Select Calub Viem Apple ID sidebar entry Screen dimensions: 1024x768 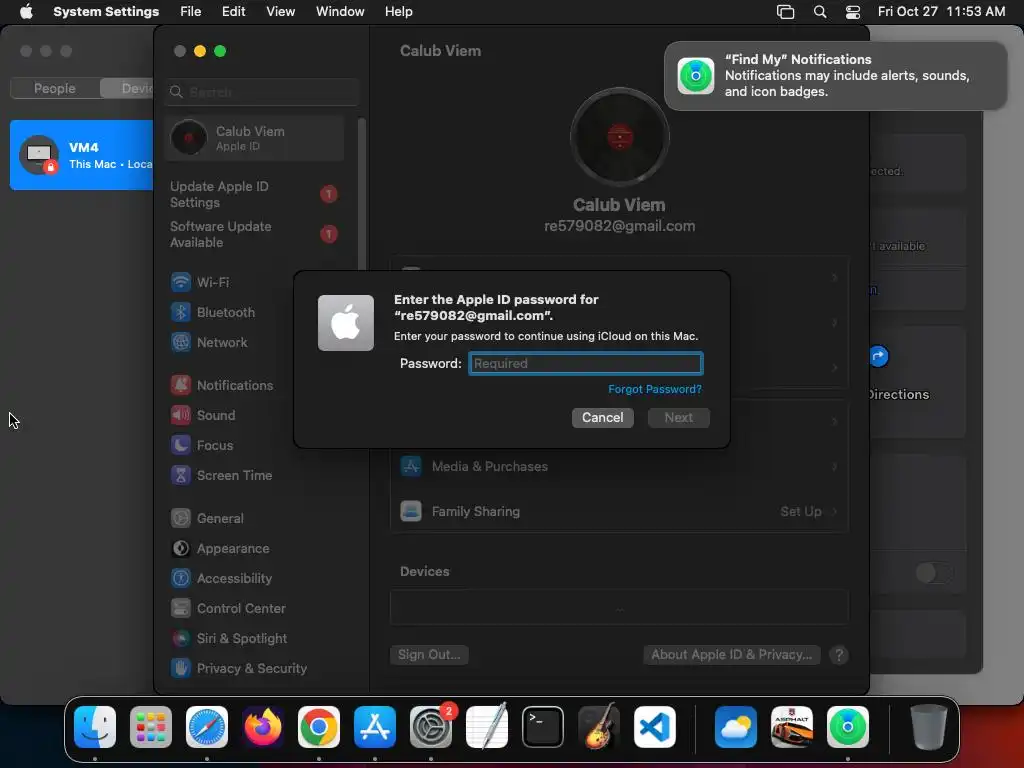254,138
